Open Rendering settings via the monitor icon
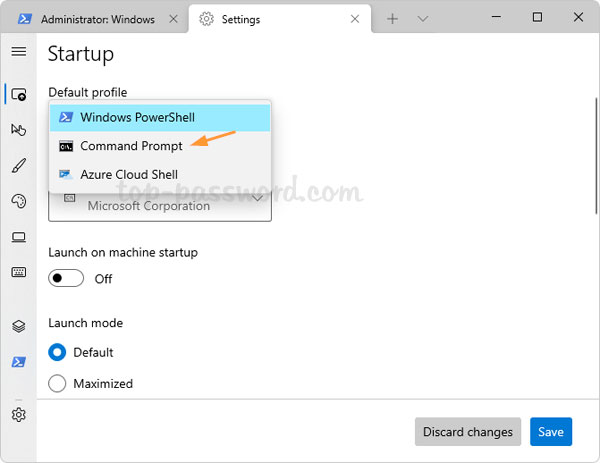The height and width of the screenshot is (463, 600). 18,237
